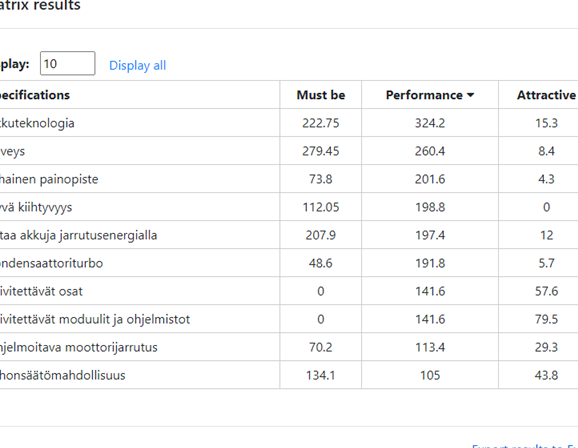
Task: Click the Export results link at bottom
Action: pyautogui.click(x=525, y=445)
